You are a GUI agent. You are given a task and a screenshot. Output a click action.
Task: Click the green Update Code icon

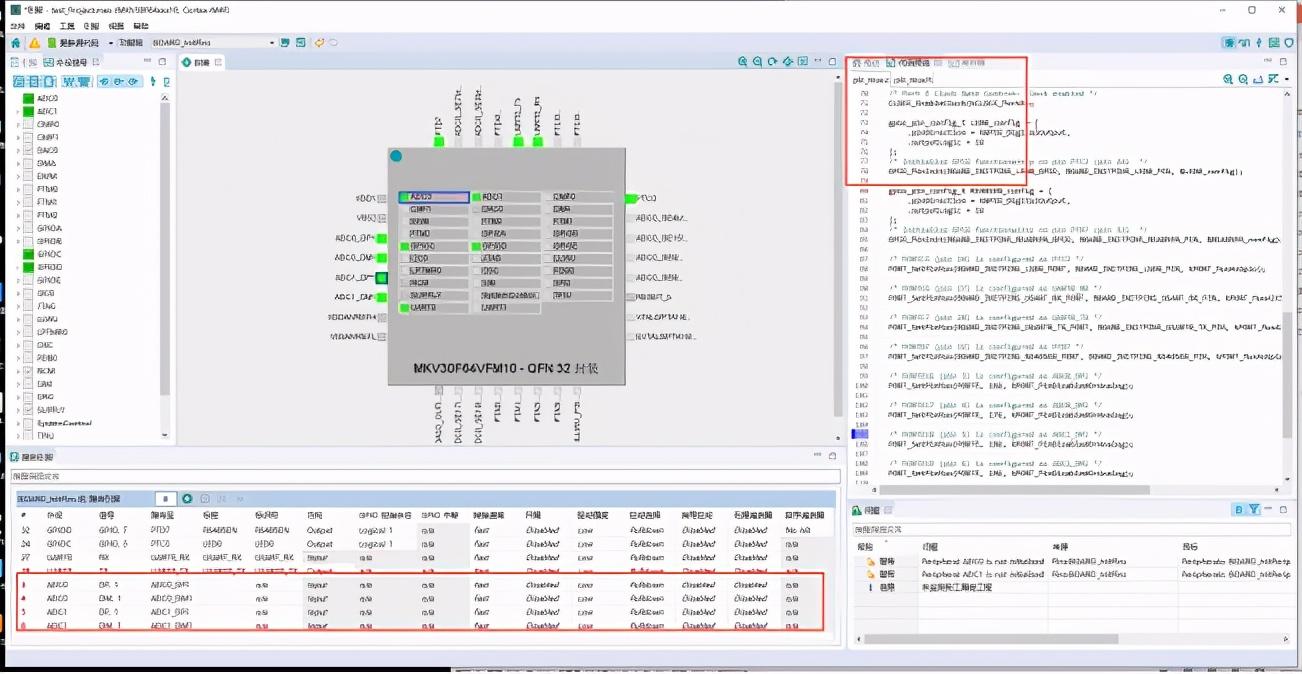point(52,43)
